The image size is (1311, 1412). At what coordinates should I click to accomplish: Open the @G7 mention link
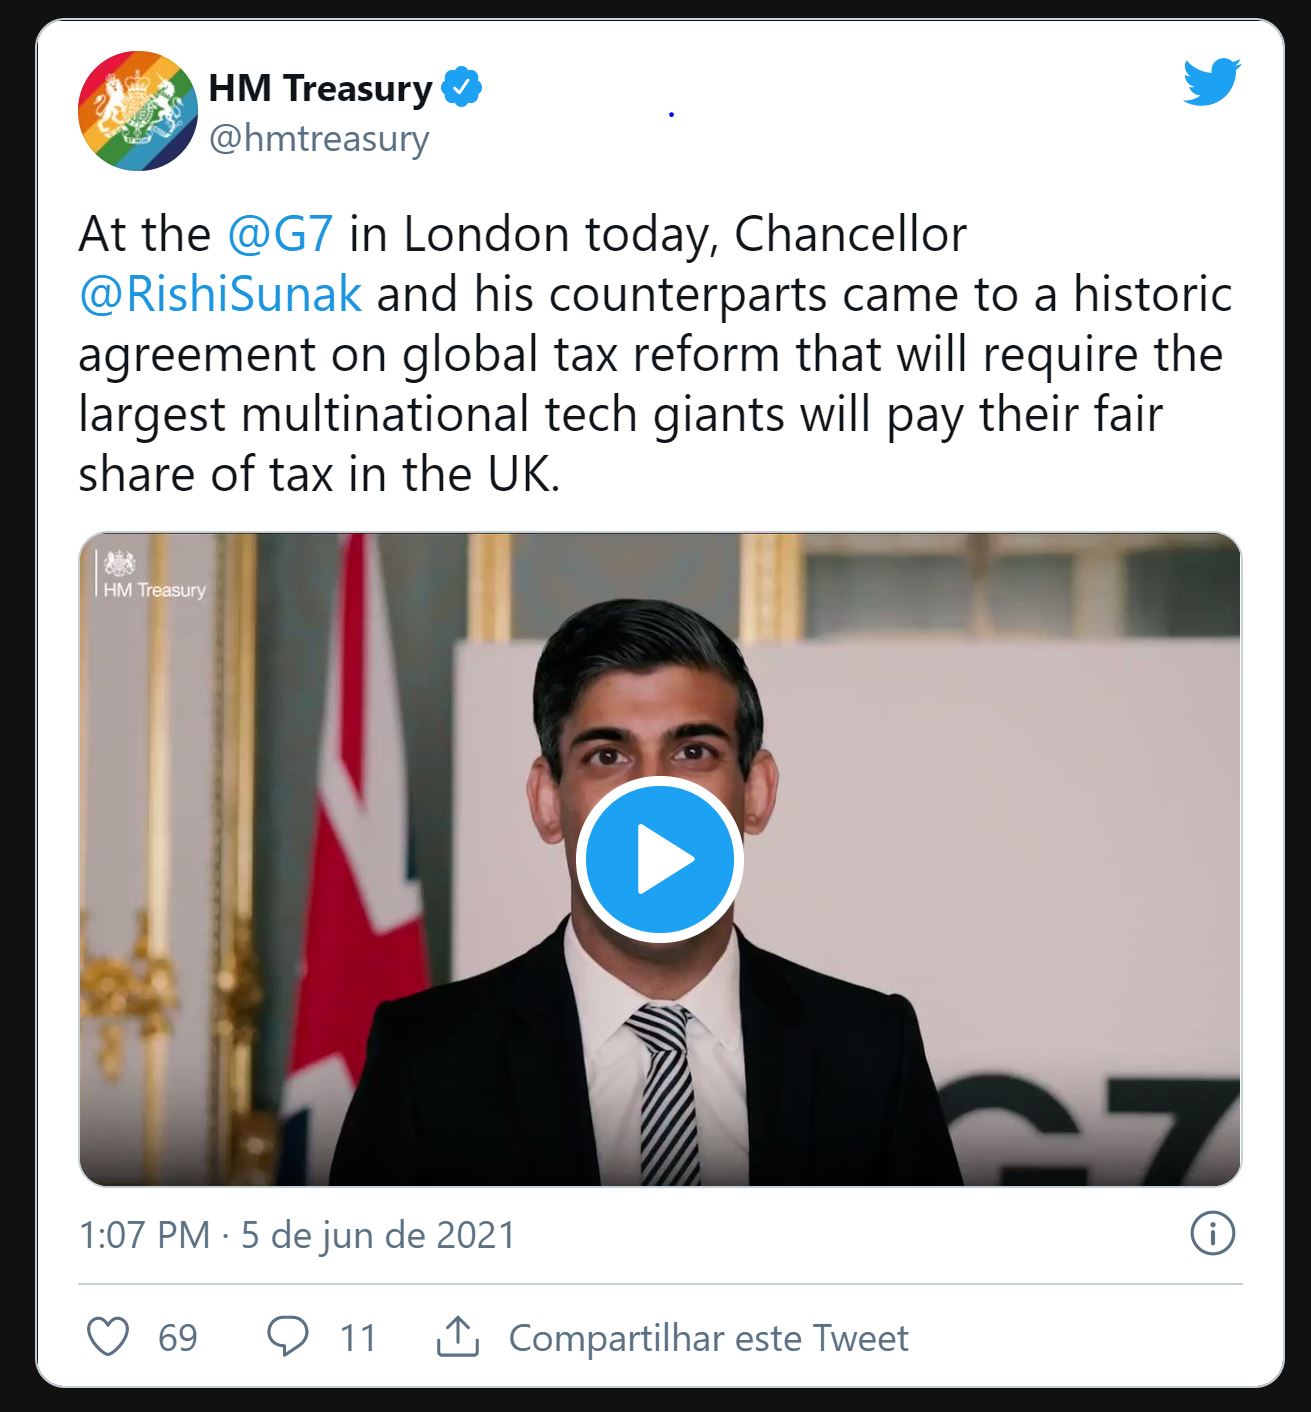(x=280, y=235)
